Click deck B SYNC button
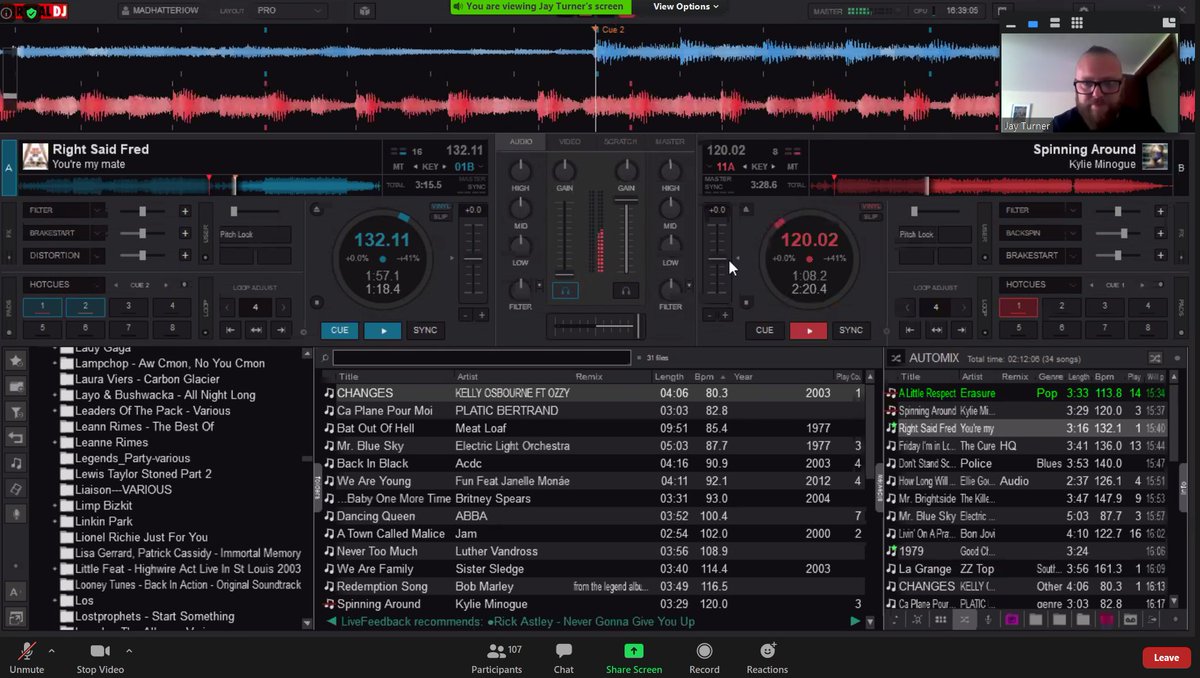This screenshot has width=1200, height=678. click(851, 330)
